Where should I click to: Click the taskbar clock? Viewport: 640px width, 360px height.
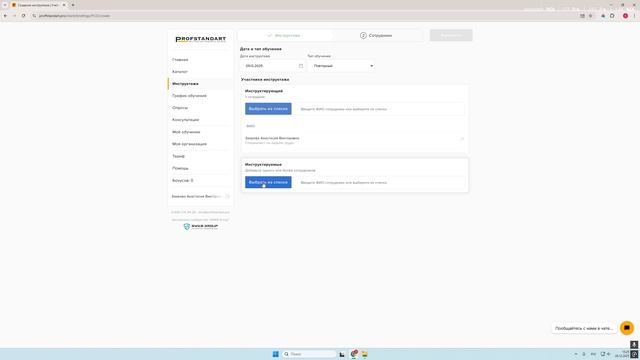623,354
